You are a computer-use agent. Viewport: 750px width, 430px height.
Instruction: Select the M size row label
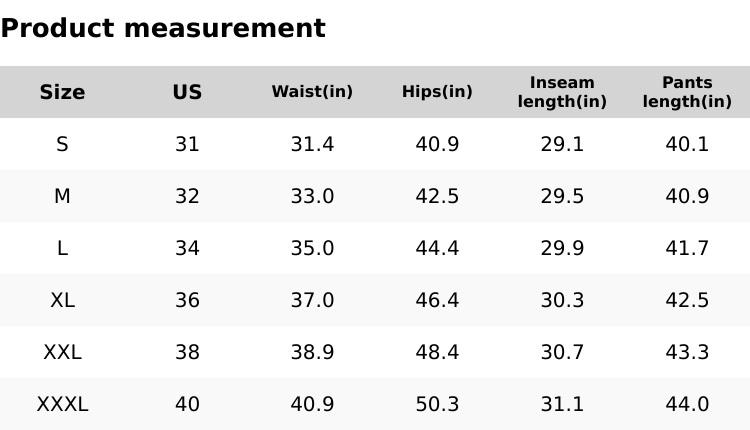coord(62,196)
